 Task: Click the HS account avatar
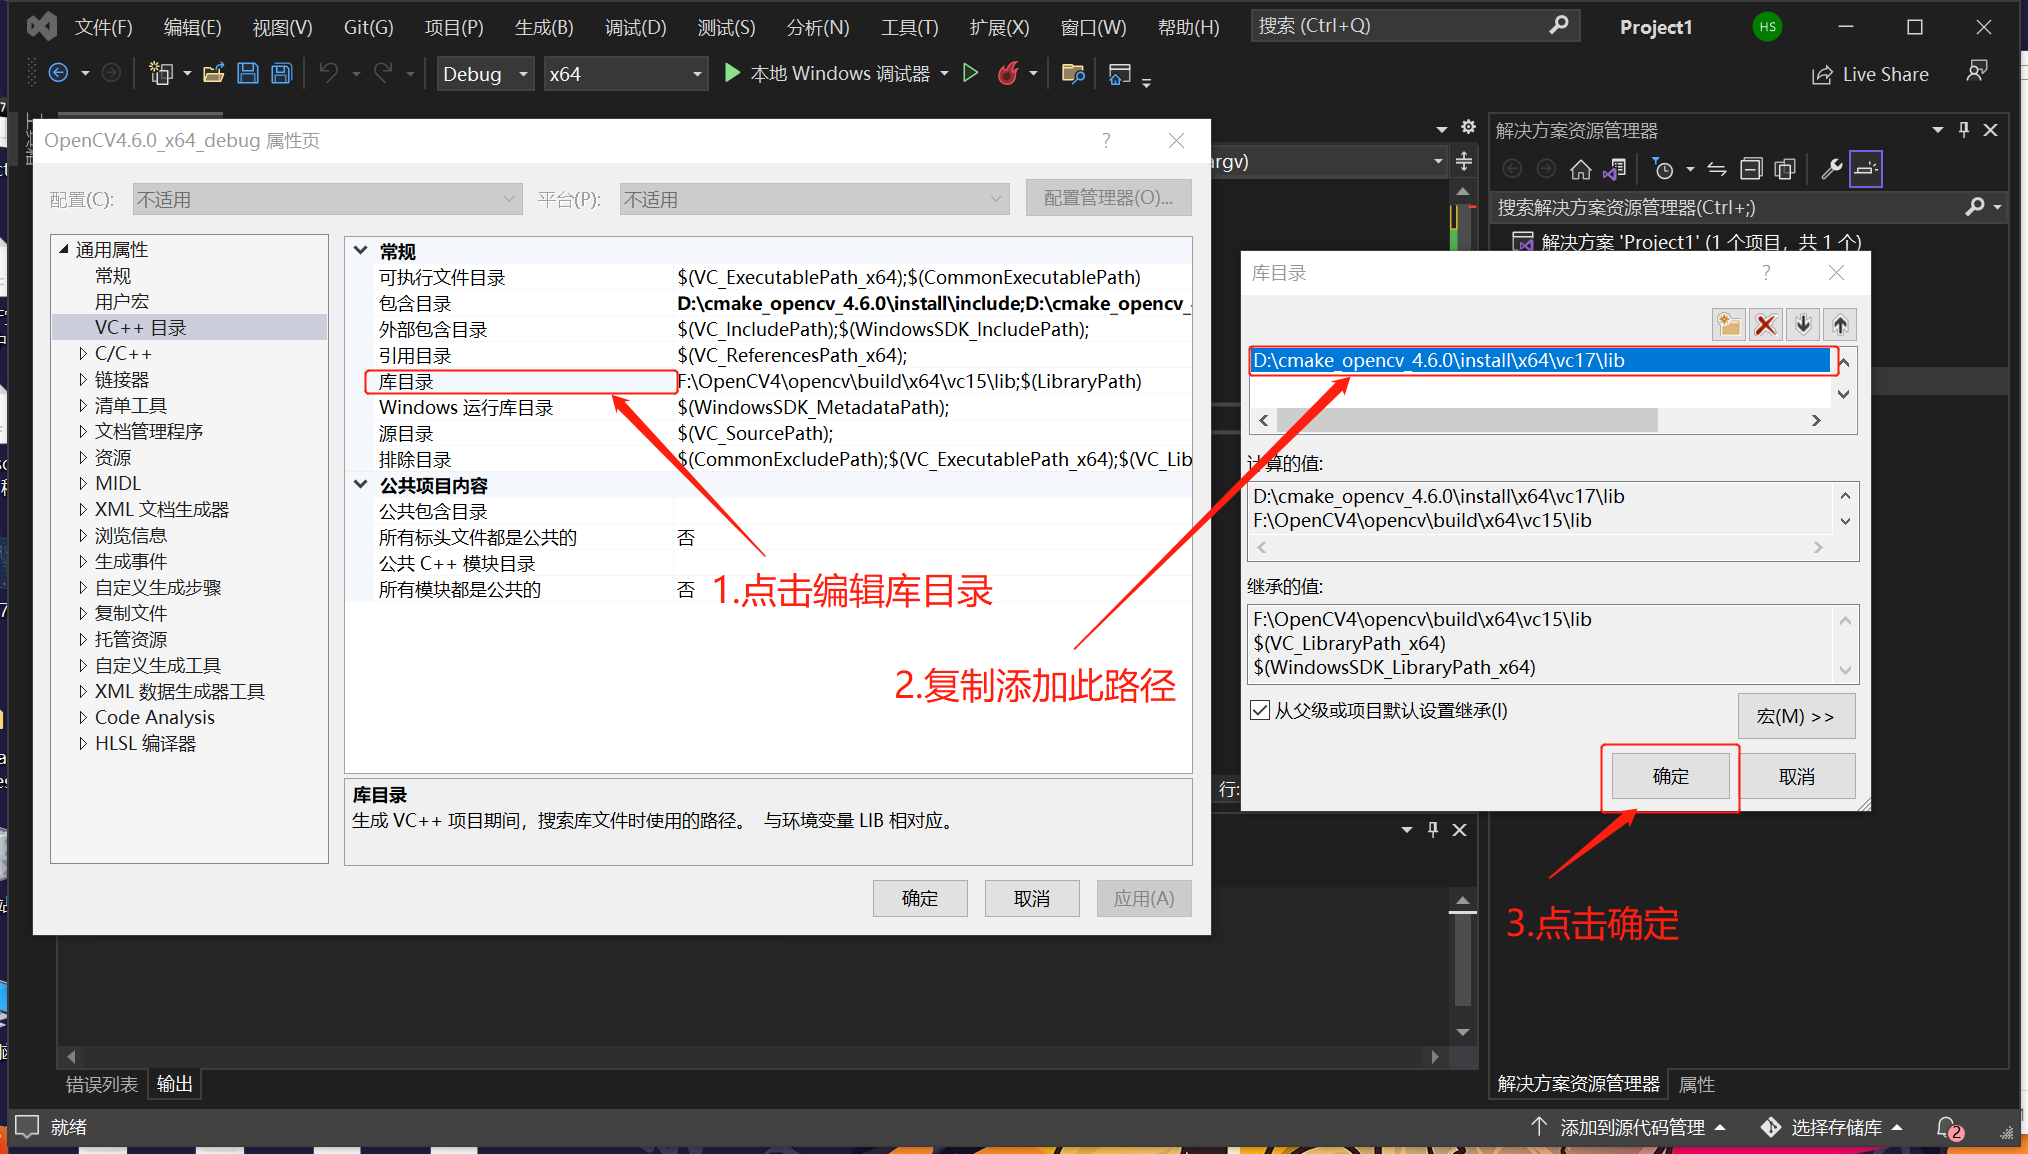1767,27
